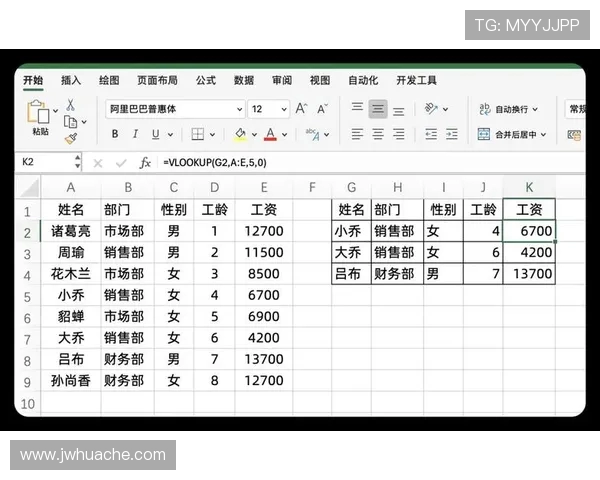Select column A header
This screenshot has width=600, height=480.
coord(71,188)
